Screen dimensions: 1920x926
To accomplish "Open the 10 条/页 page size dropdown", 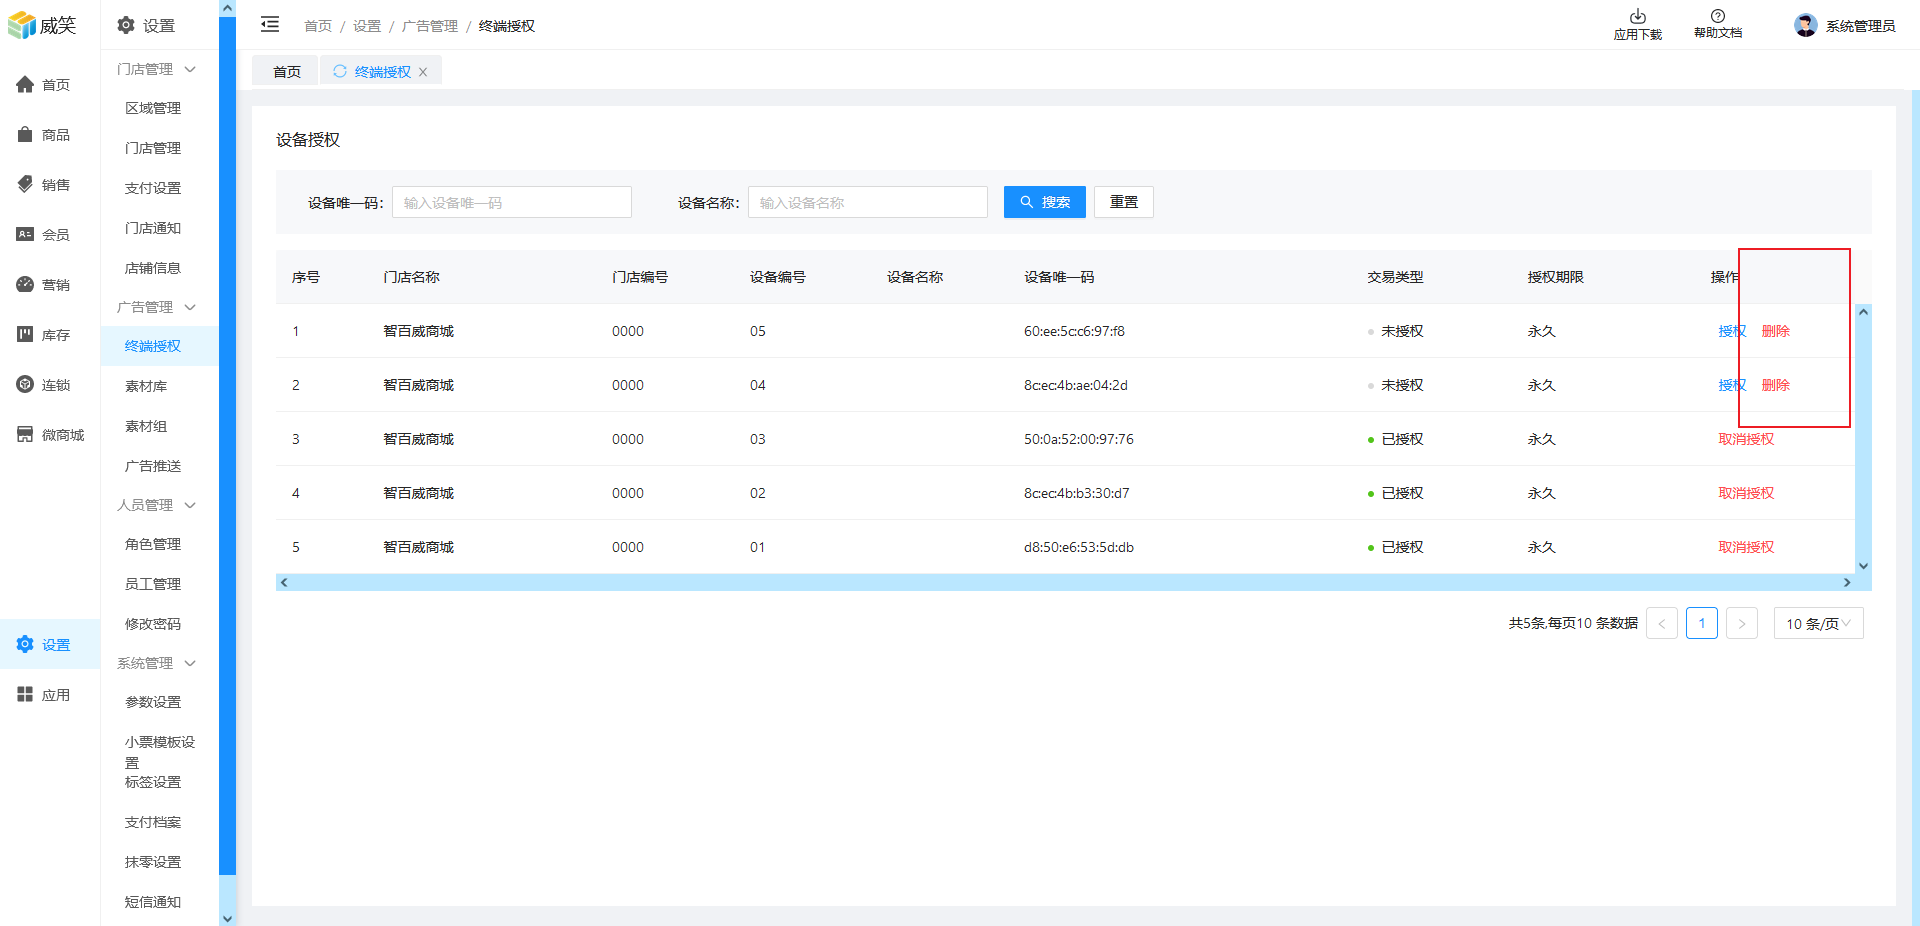I will tap(1817, 623).
